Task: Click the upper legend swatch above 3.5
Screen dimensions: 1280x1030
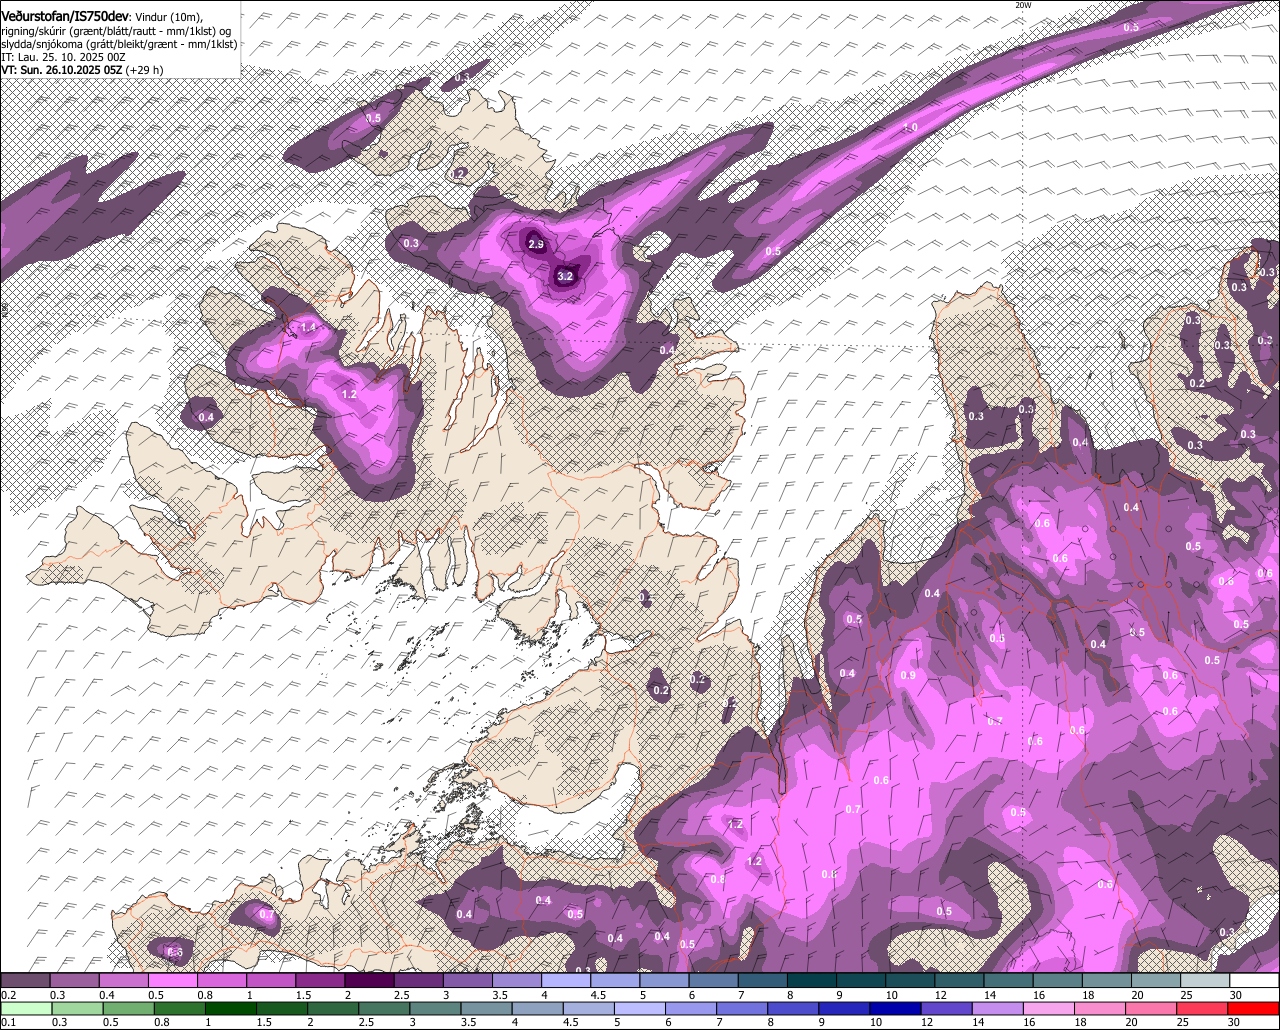Action: pos(516,980)
